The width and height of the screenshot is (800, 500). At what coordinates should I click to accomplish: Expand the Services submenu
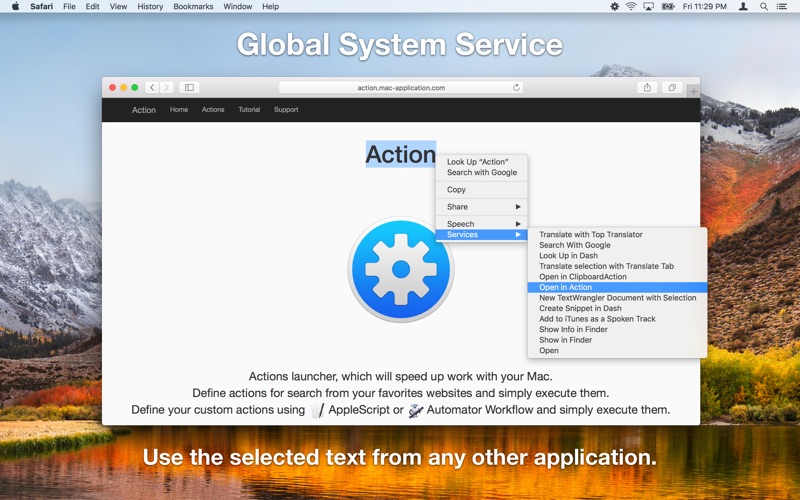point(482,235)
